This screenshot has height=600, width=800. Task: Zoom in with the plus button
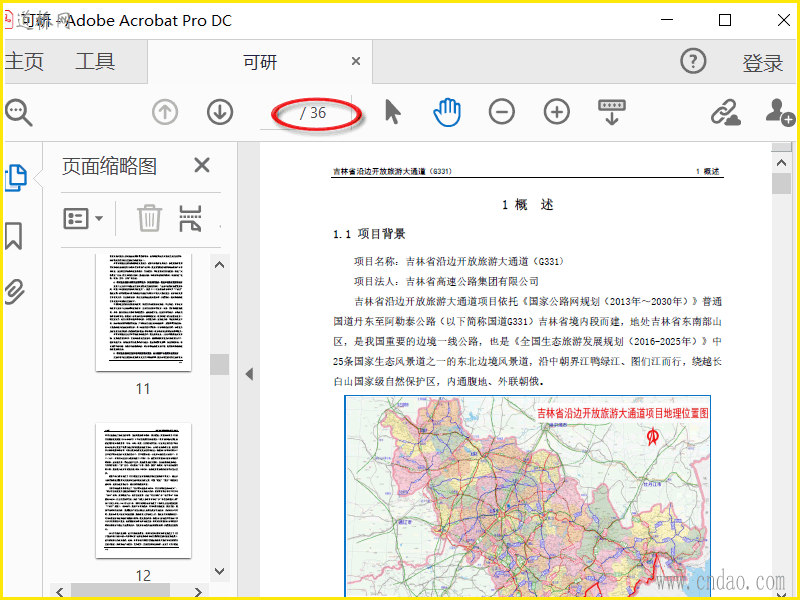(x=557, y=112)
